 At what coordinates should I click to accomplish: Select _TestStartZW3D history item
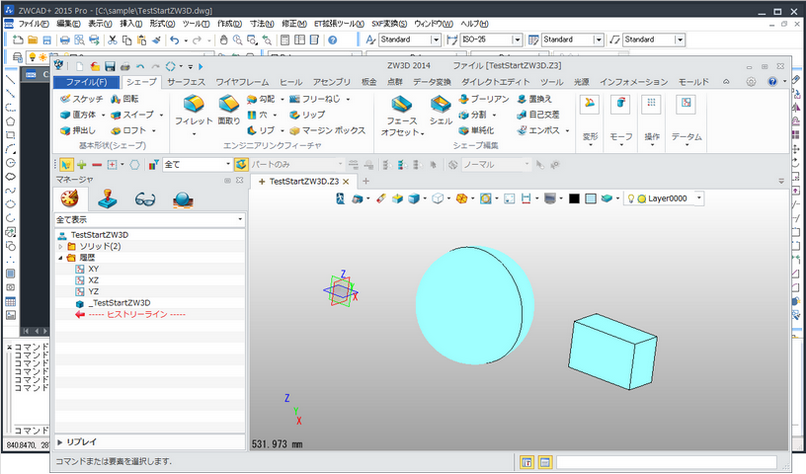(x=119, y=303)
